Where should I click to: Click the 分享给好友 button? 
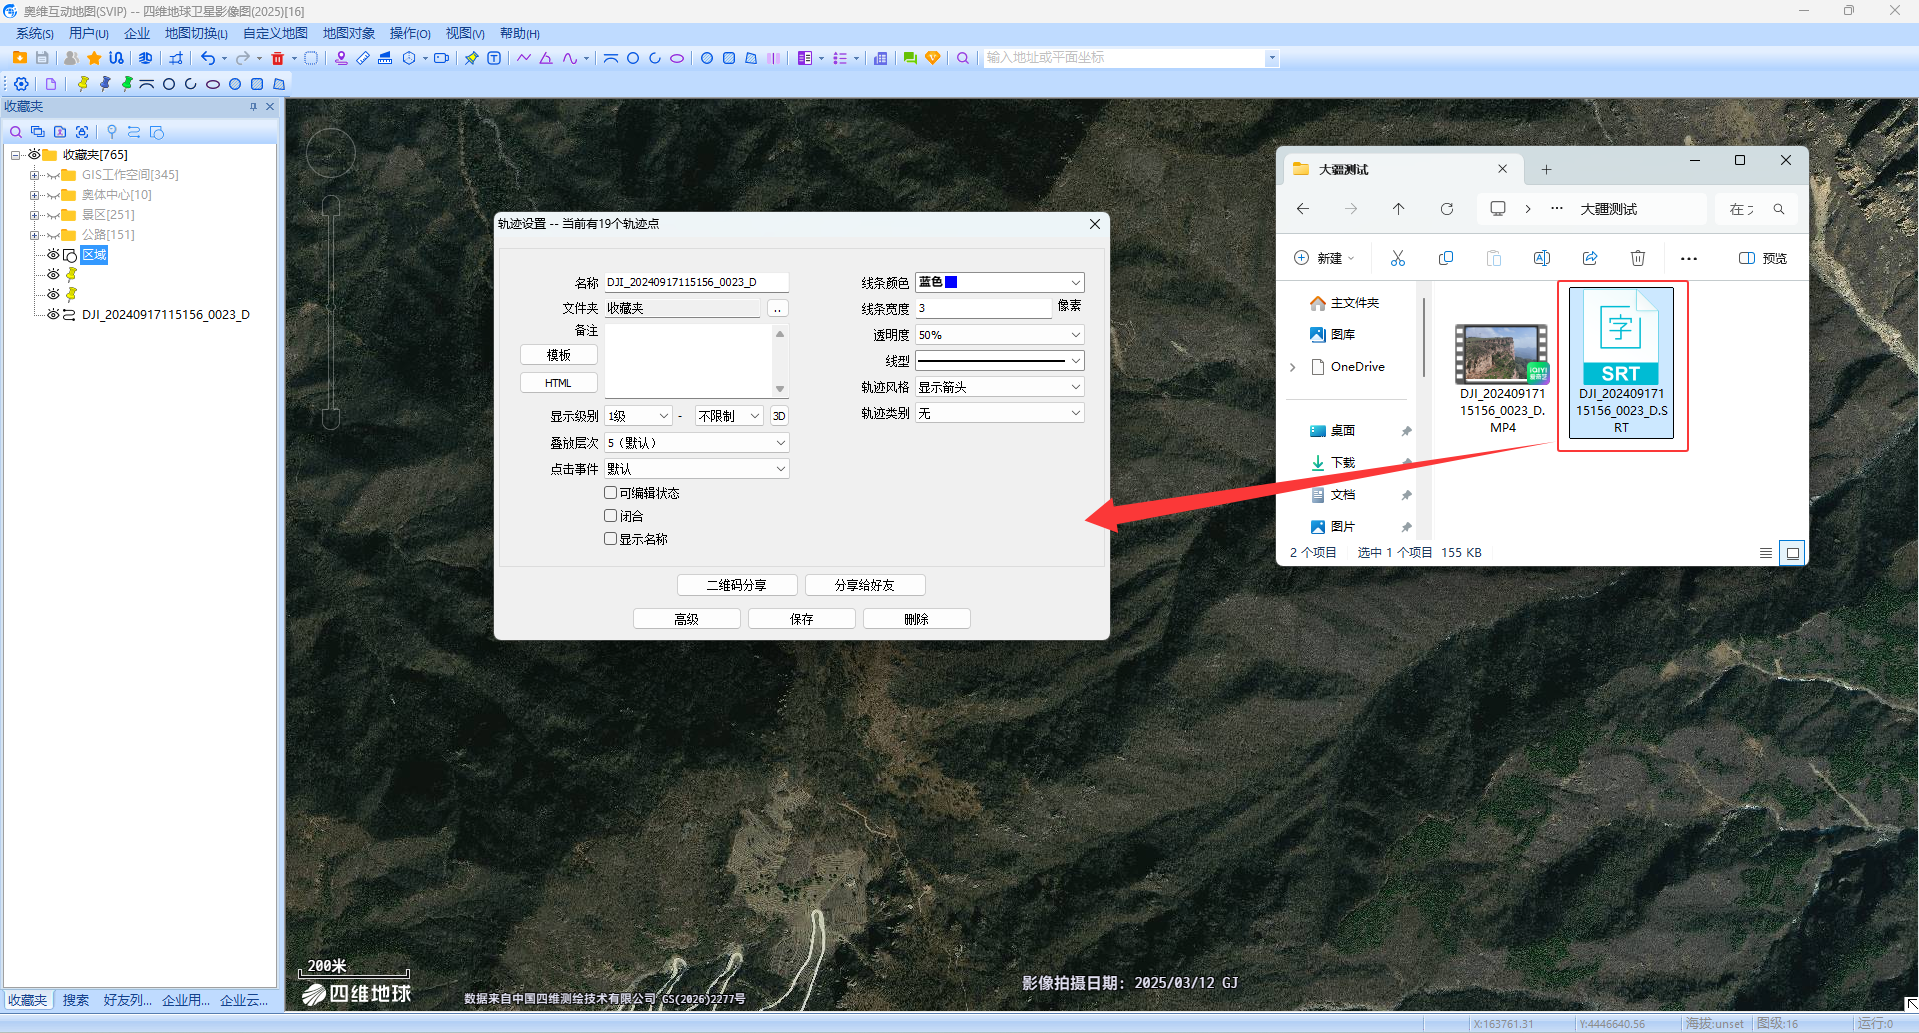click(865, 585)
